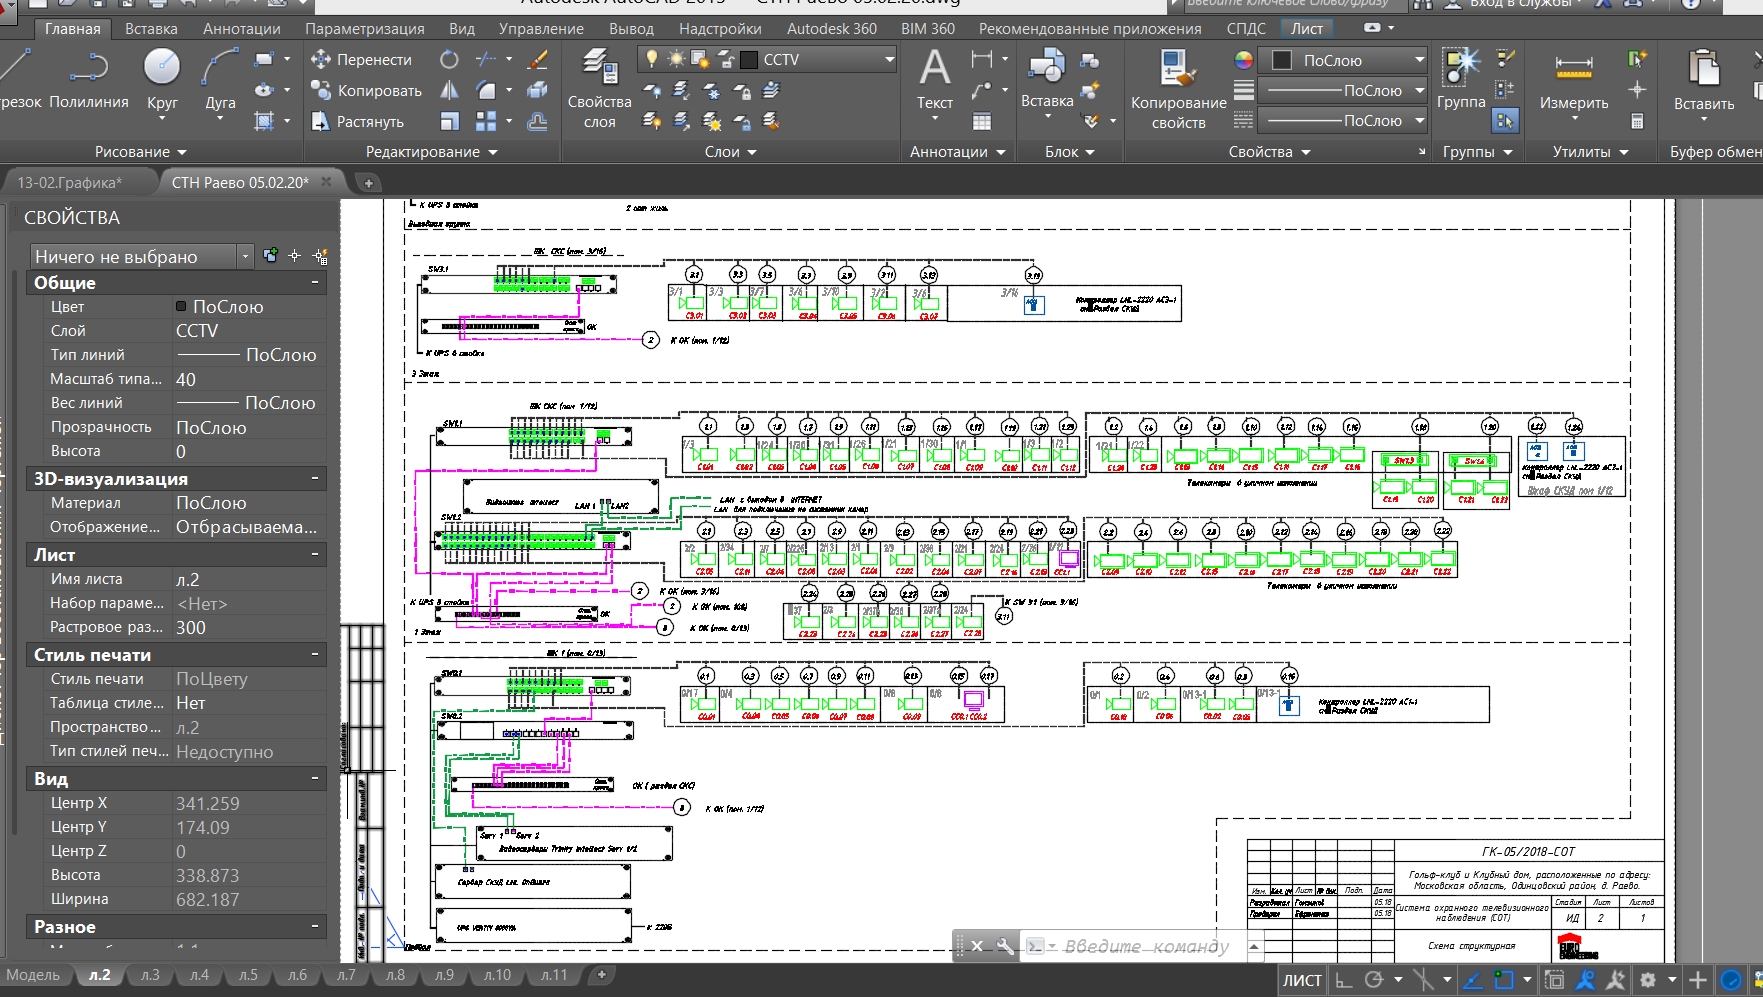Switch to the Аннотации ribbon tab
Image resolution: width=1763 pixels, height=997 pixels.
click(x=242, y=28)
